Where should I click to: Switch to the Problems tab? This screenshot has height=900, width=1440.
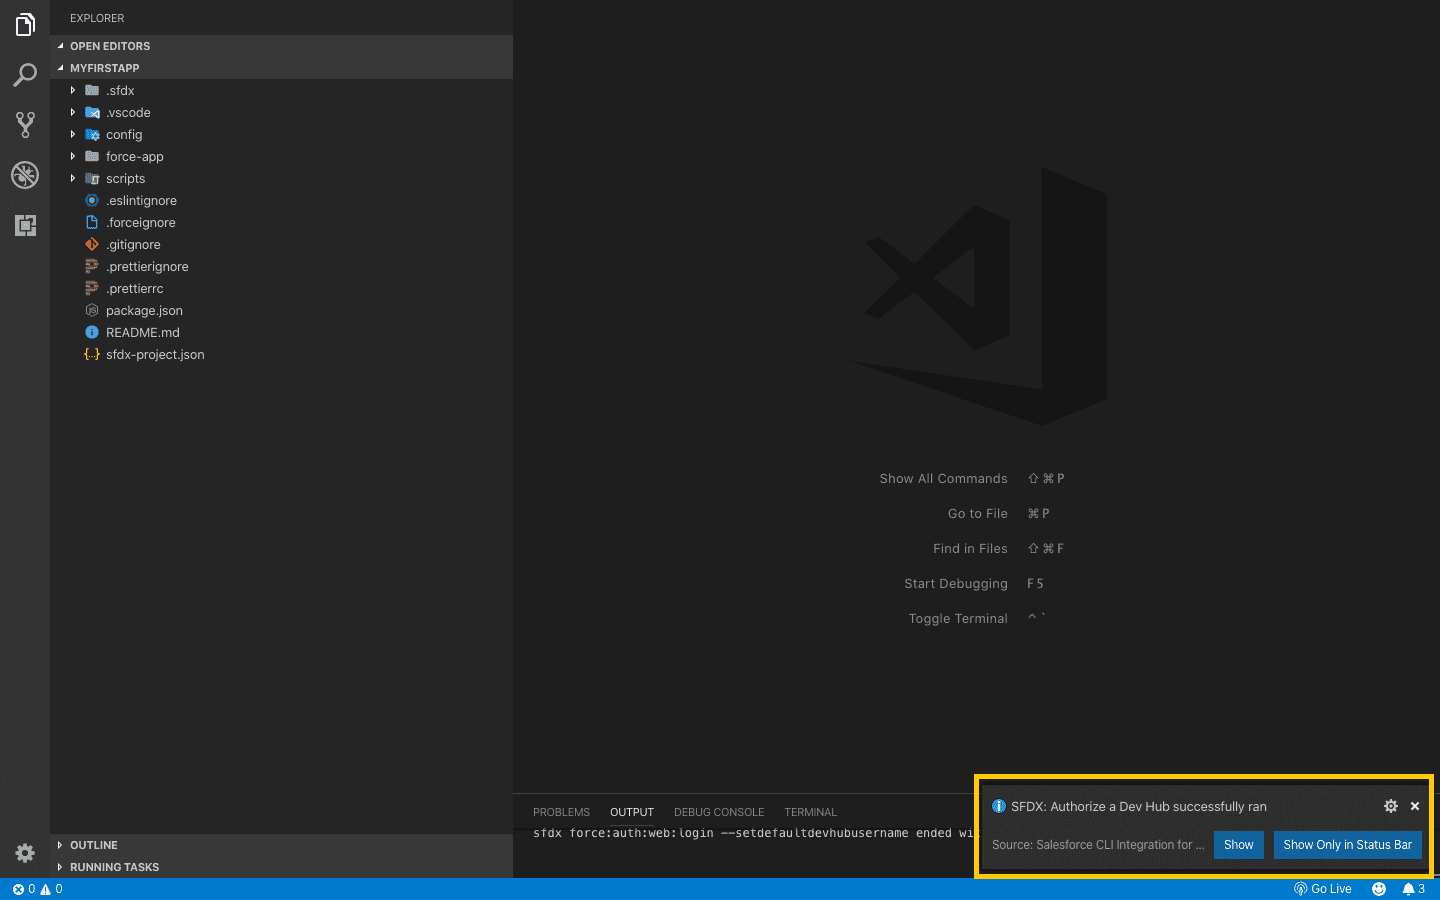tap(561, 812)
